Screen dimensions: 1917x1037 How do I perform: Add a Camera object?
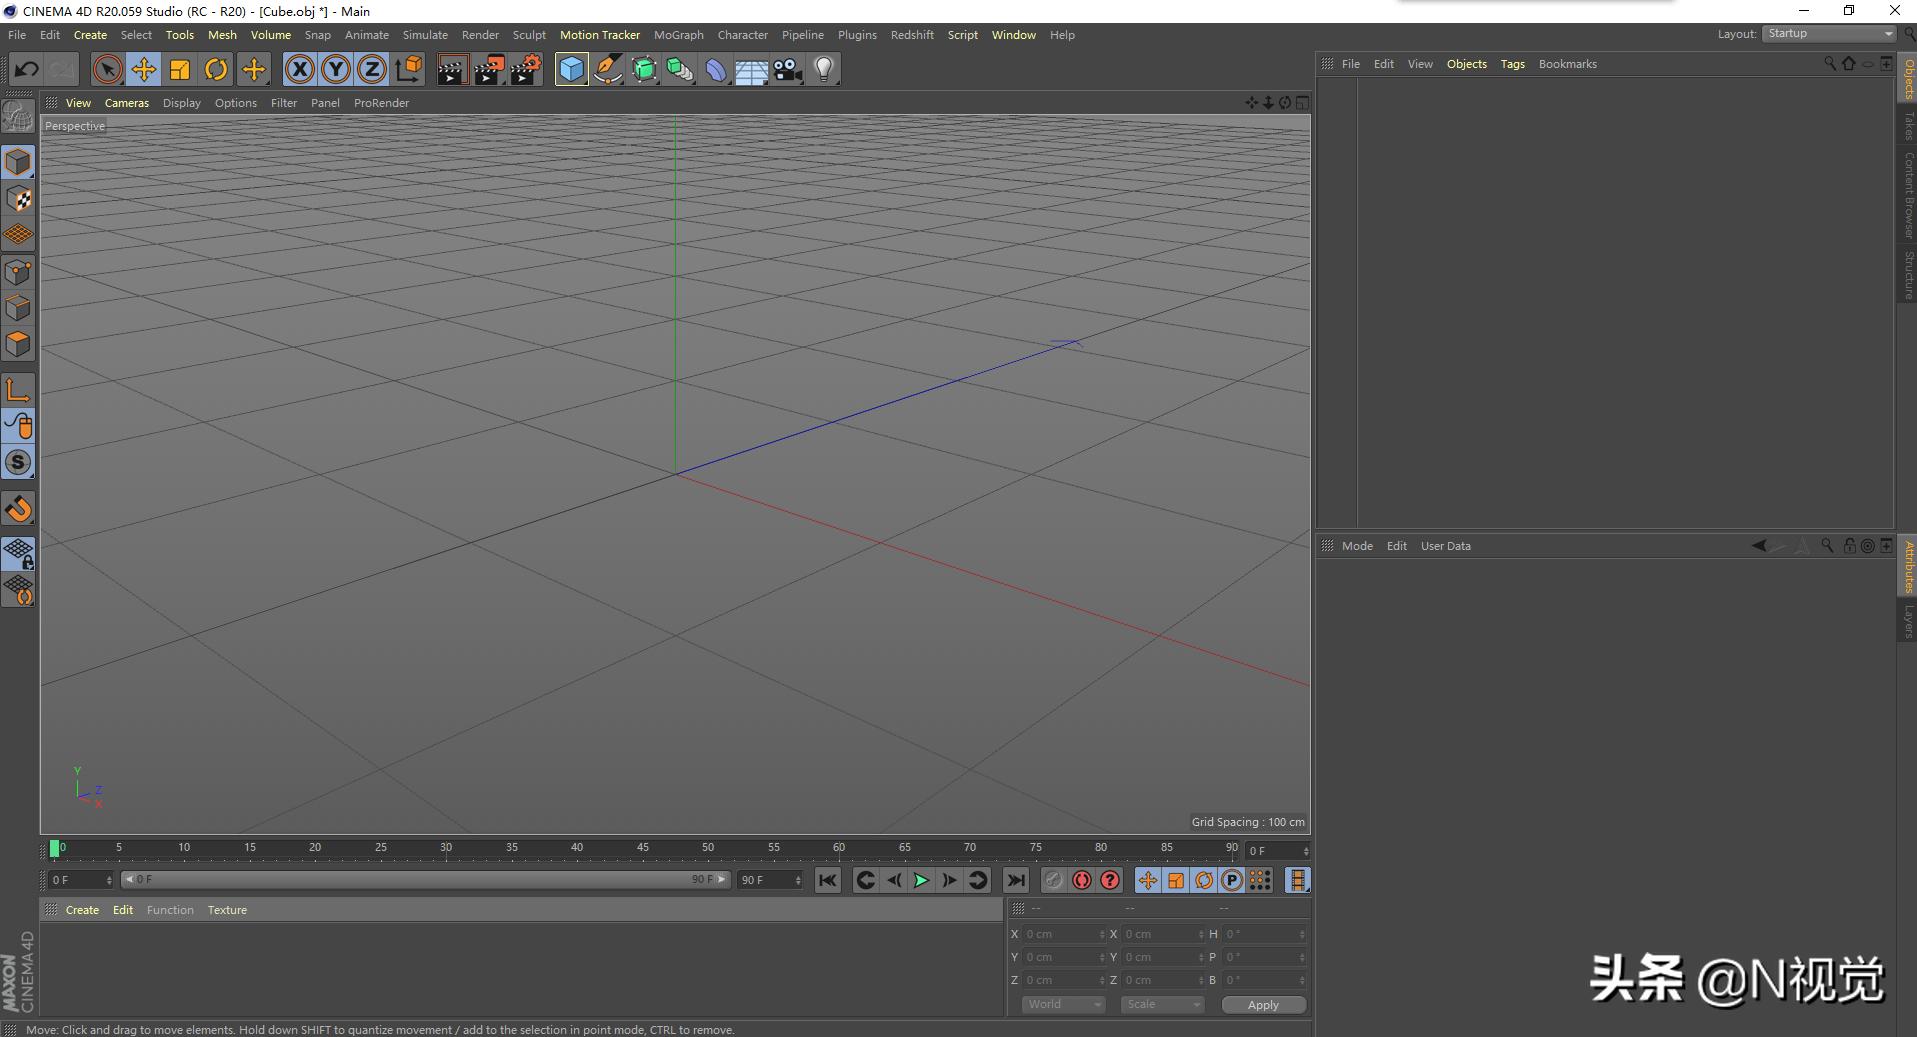coord(788,70)
